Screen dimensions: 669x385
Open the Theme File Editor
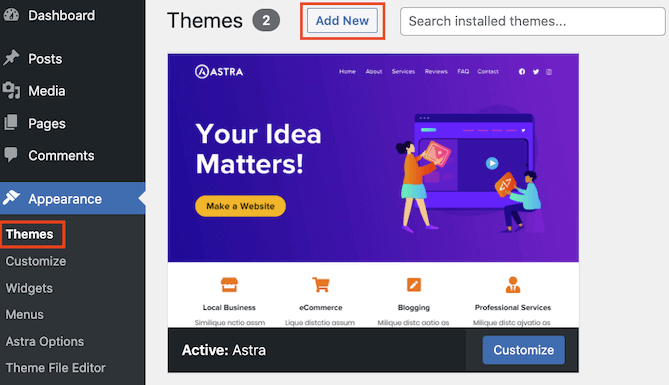pyautogui.click(x=55, y=368)
